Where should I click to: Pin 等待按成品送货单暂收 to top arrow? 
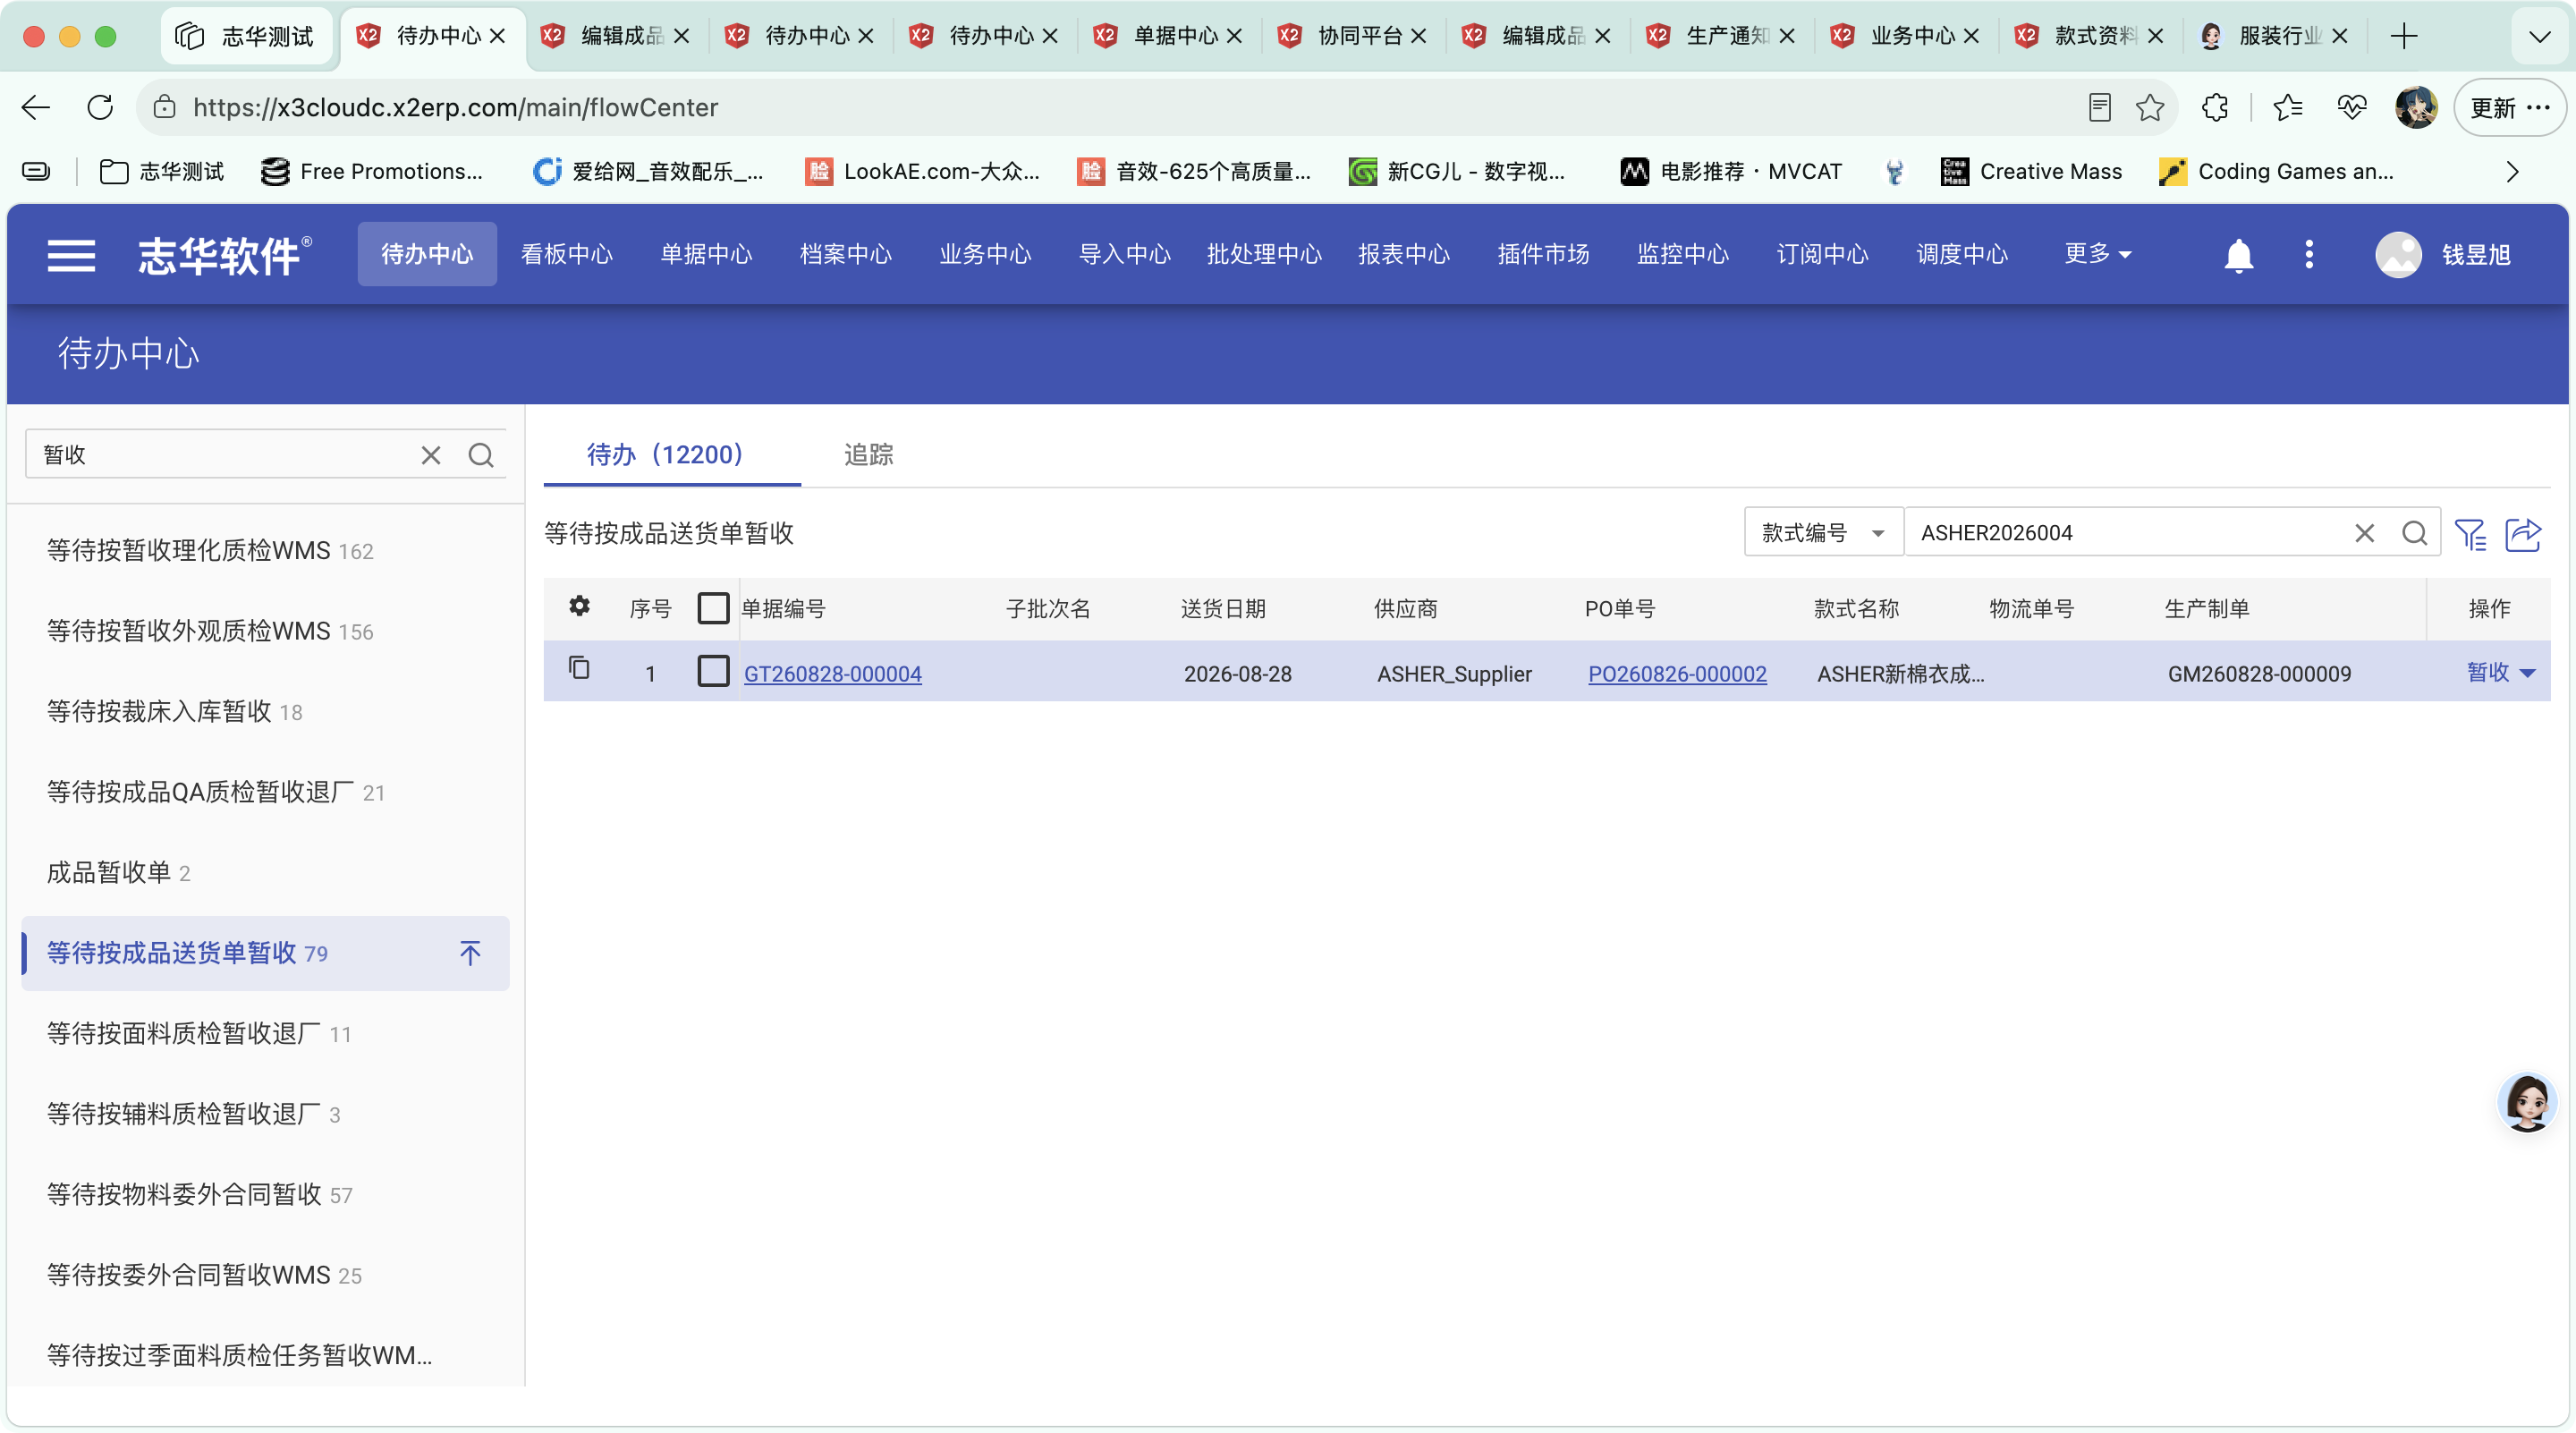point(470,953)
